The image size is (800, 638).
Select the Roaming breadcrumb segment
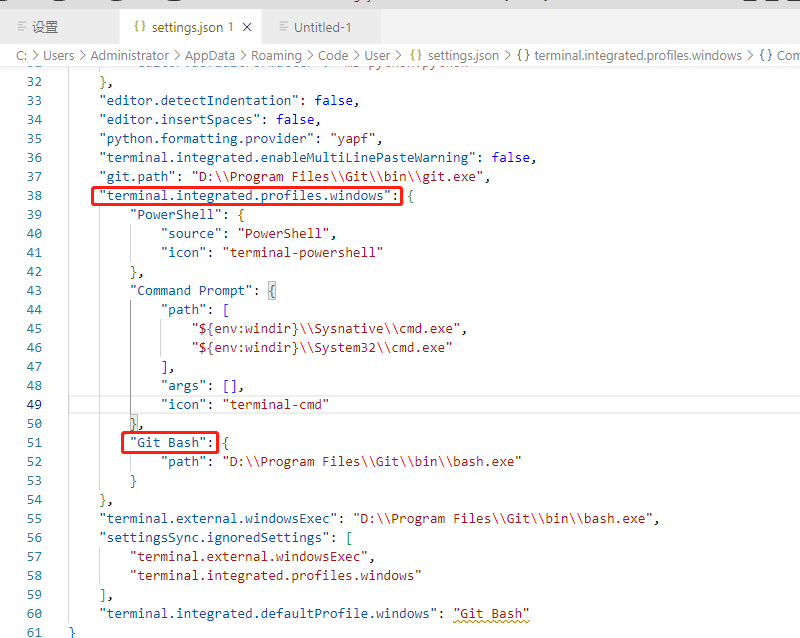point(277,55)
